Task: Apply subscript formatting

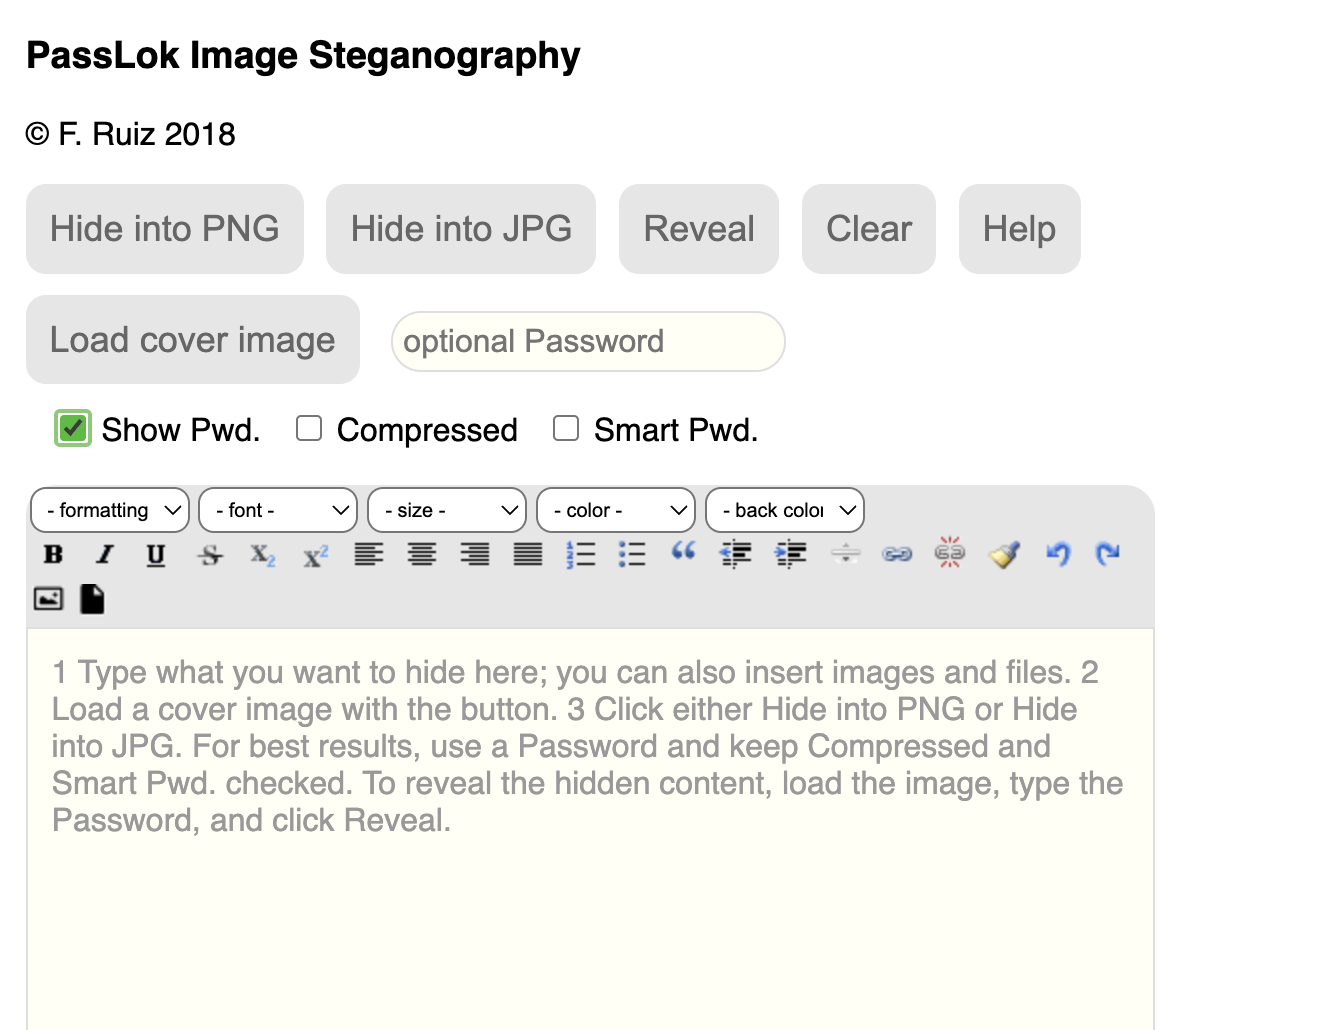Action: [x=263, y=554]
